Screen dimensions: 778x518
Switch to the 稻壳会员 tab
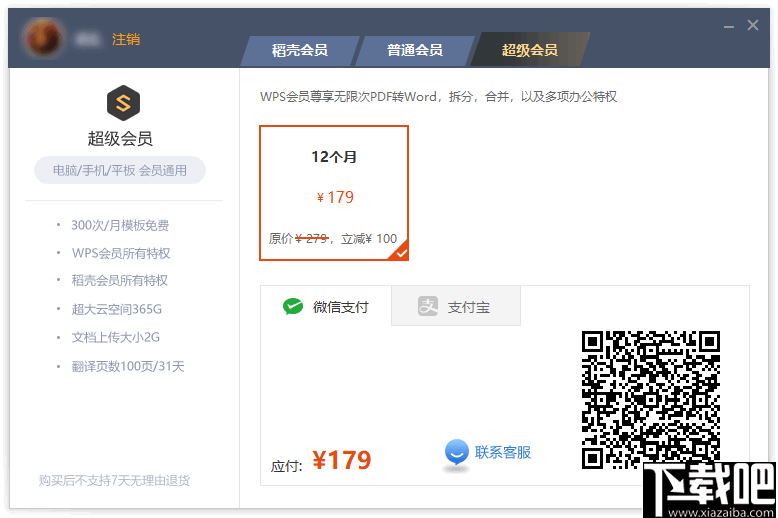(x=300, y=50)
